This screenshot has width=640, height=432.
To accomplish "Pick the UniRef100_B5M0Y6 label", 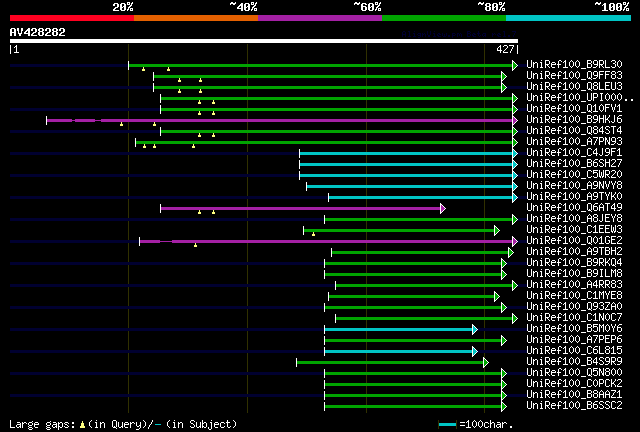I will (x=574, y=329).
